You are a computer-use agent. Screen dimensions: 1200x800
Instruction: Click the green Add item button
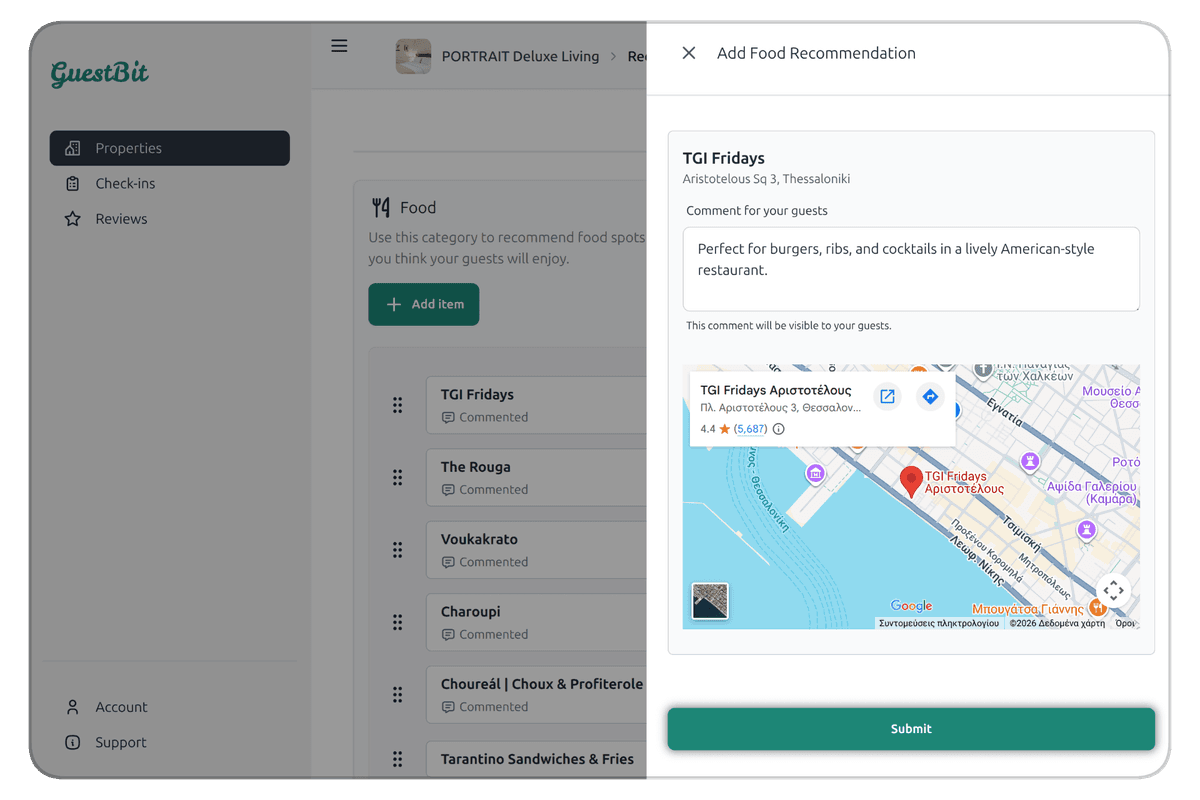(423, 304)
